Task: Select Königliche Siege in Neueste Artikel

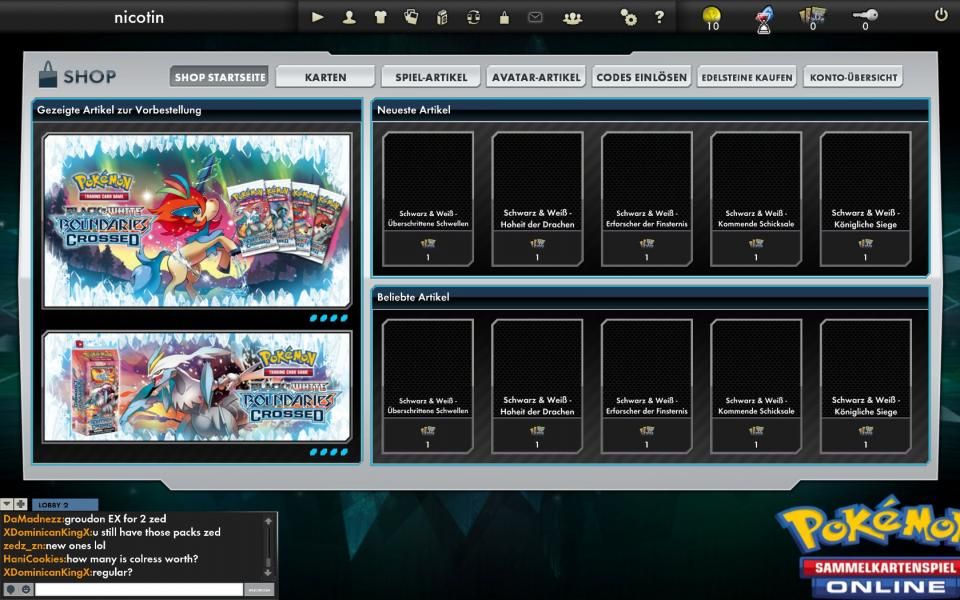Action: click(x=865, y=199)
